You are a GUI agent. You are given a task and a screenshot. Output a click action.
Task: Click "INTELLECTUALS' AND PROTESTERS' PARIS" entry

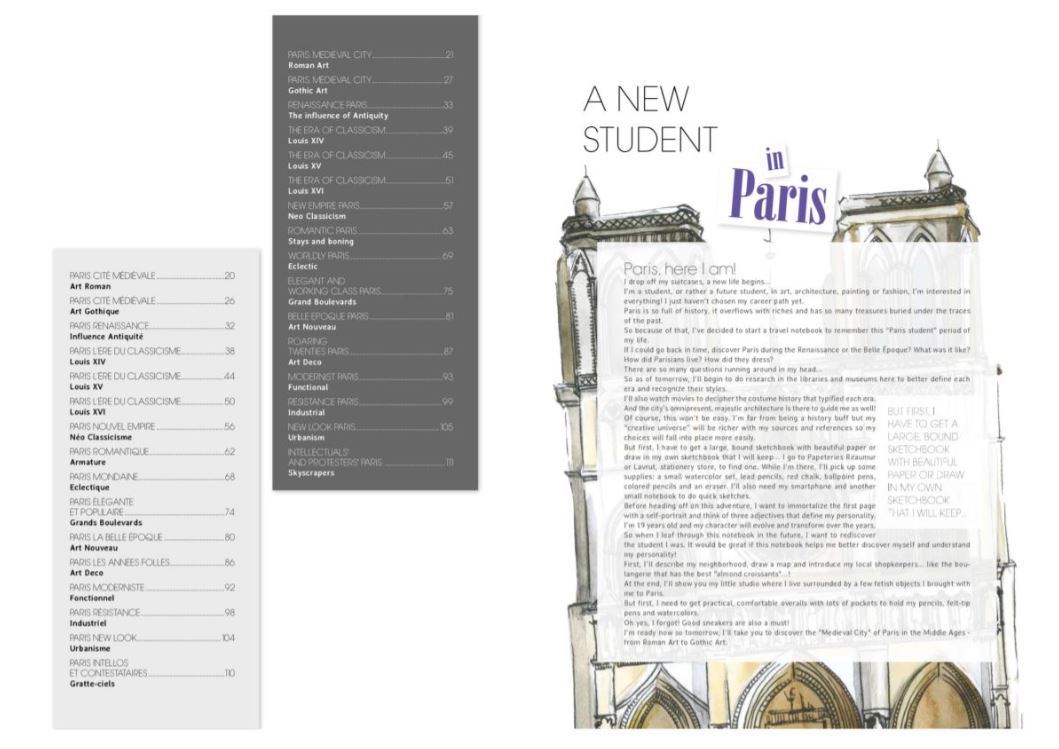pos(371,457)
